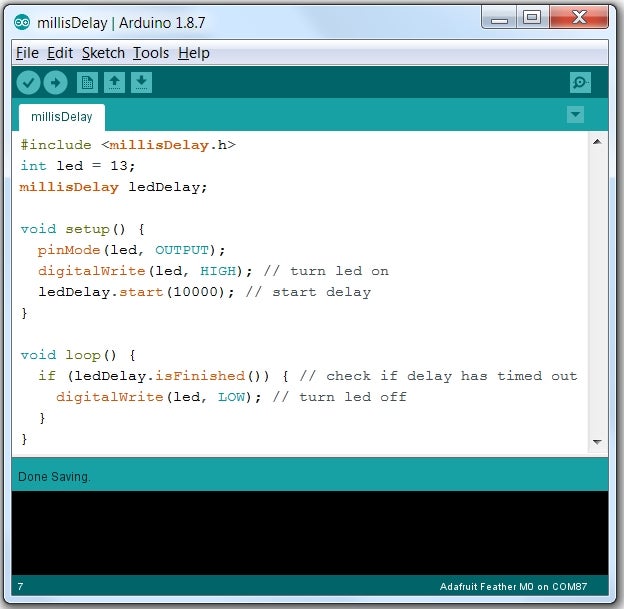Viewport: 624px width, 609px height.
Task: Open the Tools menu
Action: point(151,53)
